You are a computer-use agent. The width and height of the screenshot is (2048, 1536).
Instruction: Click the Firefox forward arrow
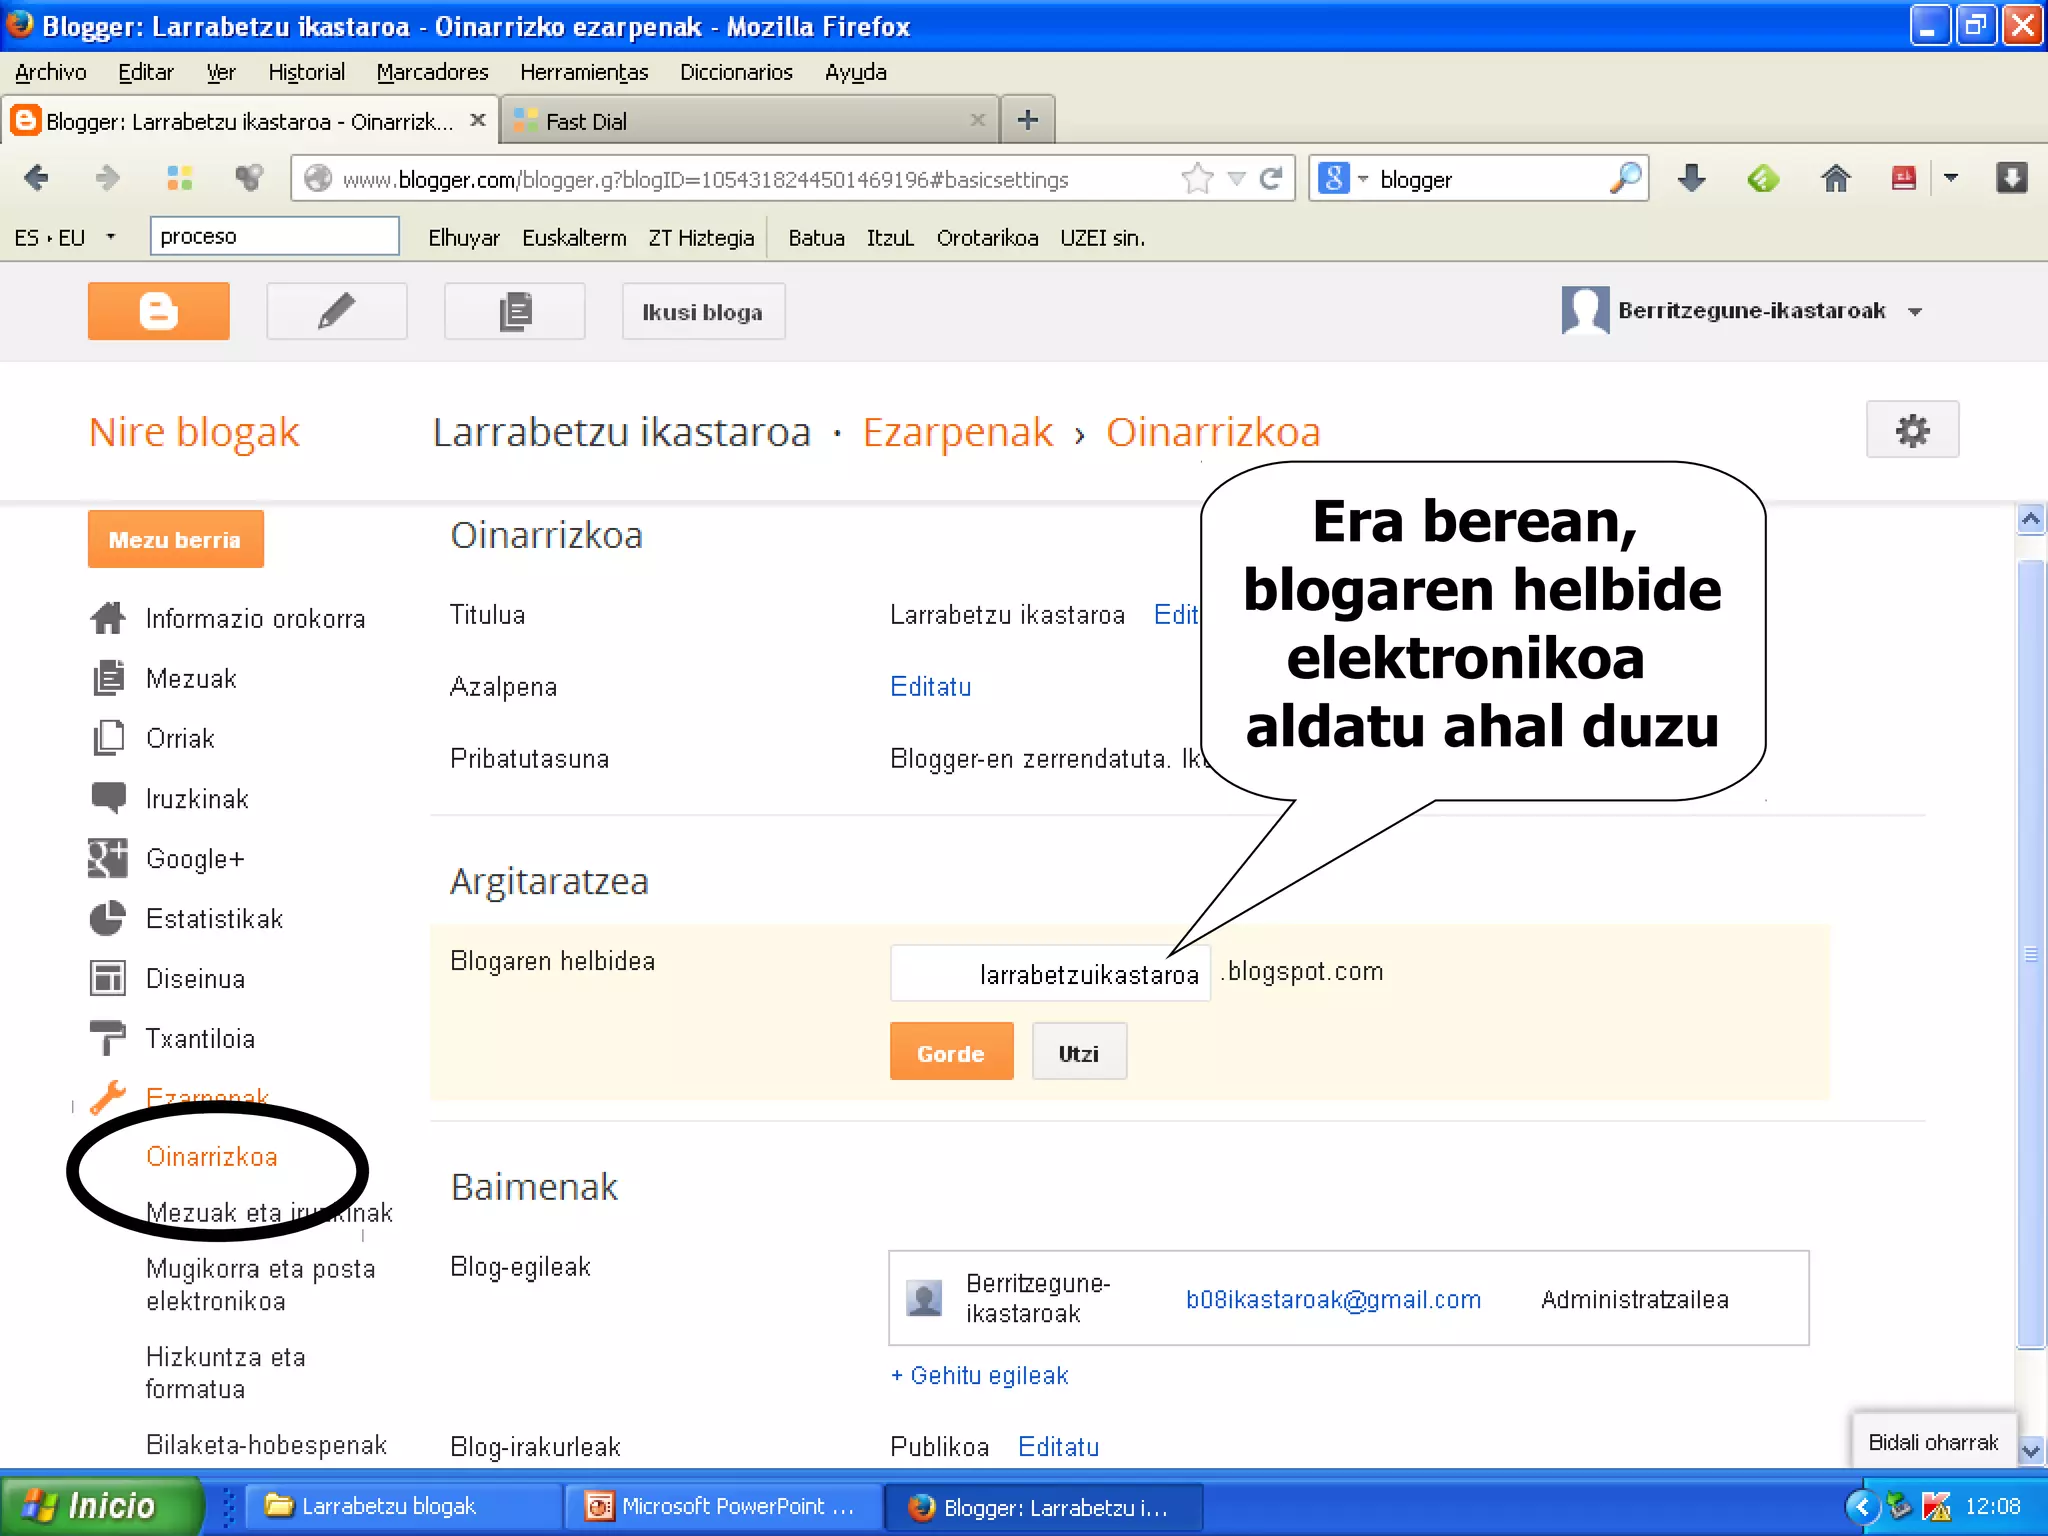[x=106, y=178]
